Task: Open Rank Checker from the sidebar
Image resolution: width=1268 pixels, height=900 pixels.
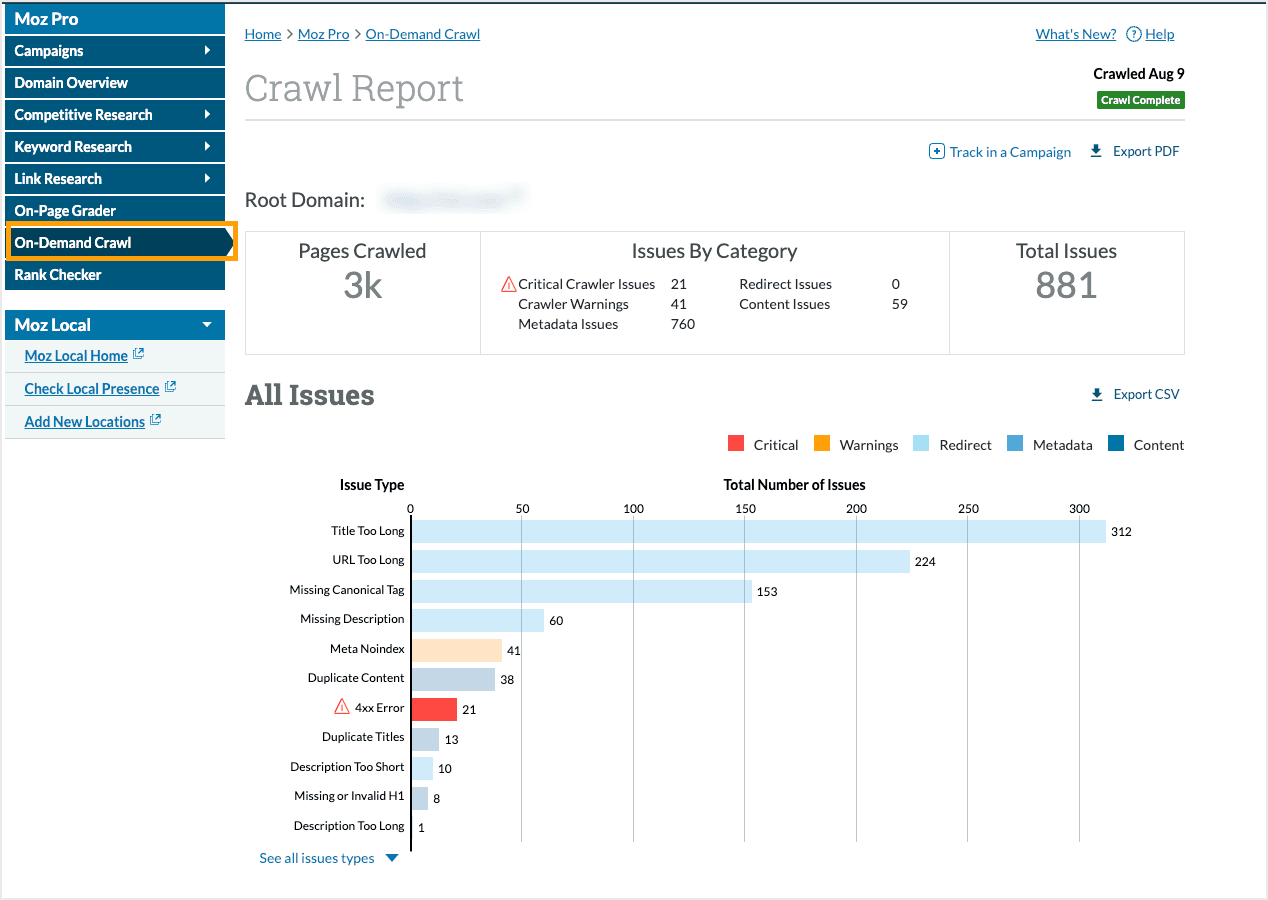Action: pyautogui.click(x=58, y=275)
